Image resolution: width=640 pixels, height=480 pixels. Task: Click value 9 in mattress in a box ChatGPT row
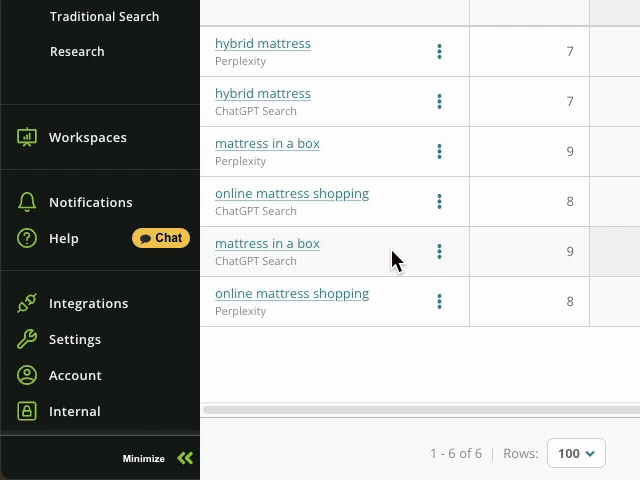[570, 251]
